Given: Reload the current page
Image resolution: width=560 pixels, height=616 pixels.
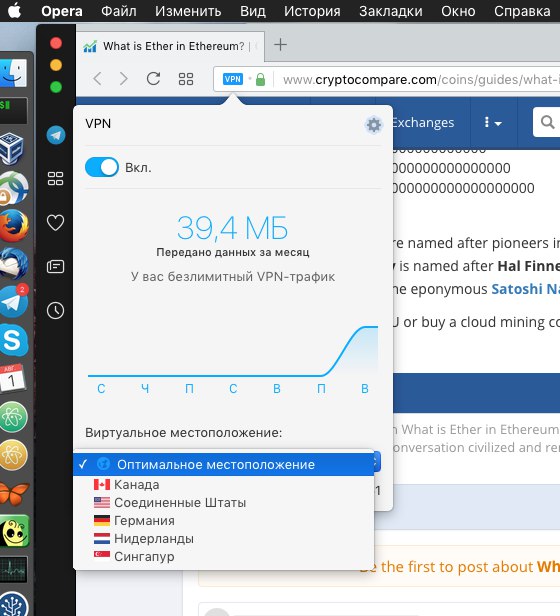Looking at the screenshot, I should pos(153,79).
